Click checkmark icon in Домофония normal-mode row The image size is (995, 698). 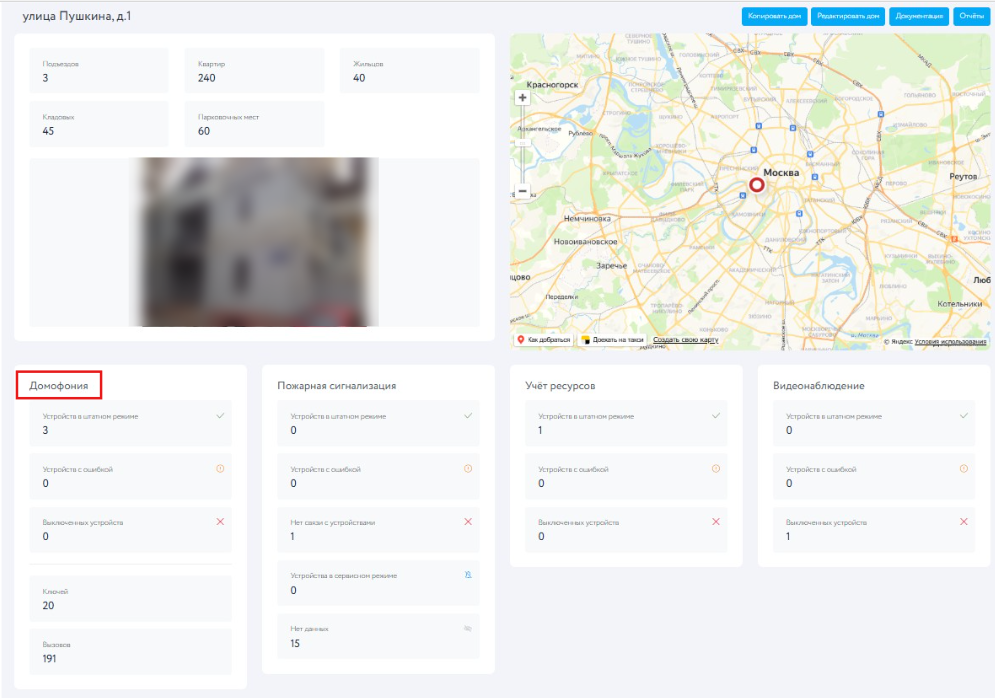tap(220, 415)
